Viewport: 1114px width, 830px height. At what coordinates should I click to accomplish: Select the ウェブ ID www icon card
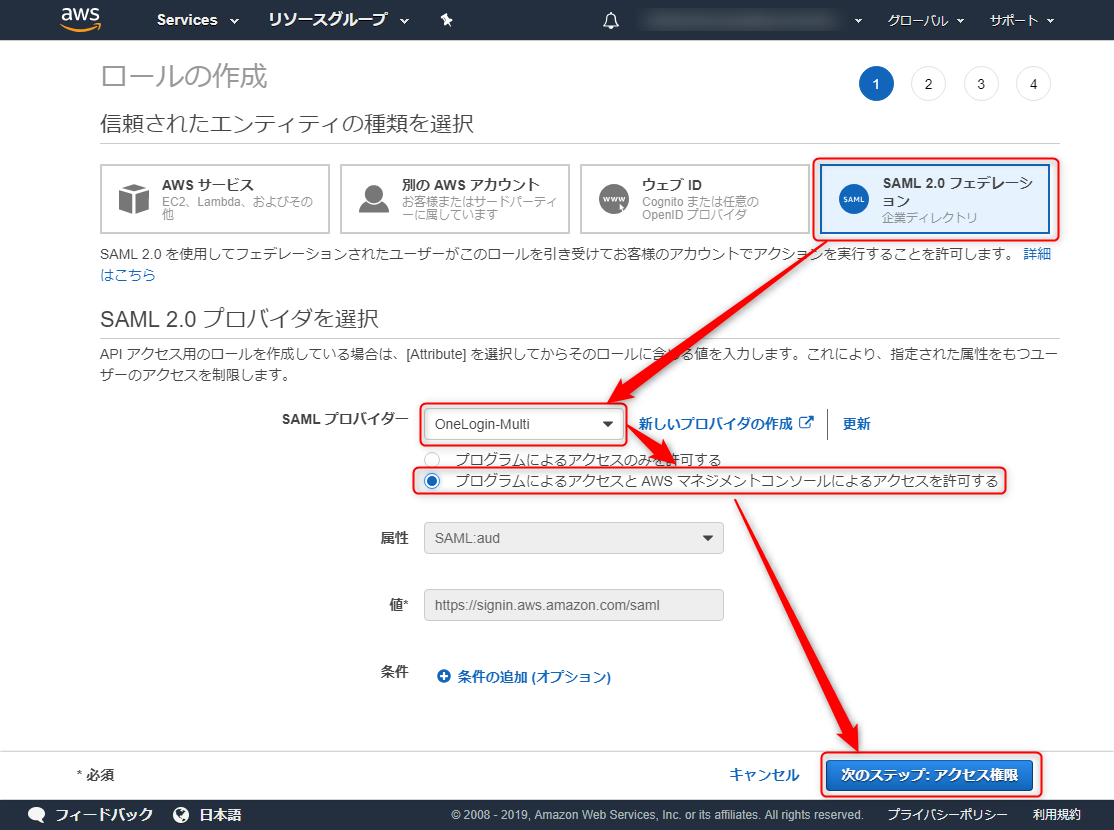[x=694, y=199]
